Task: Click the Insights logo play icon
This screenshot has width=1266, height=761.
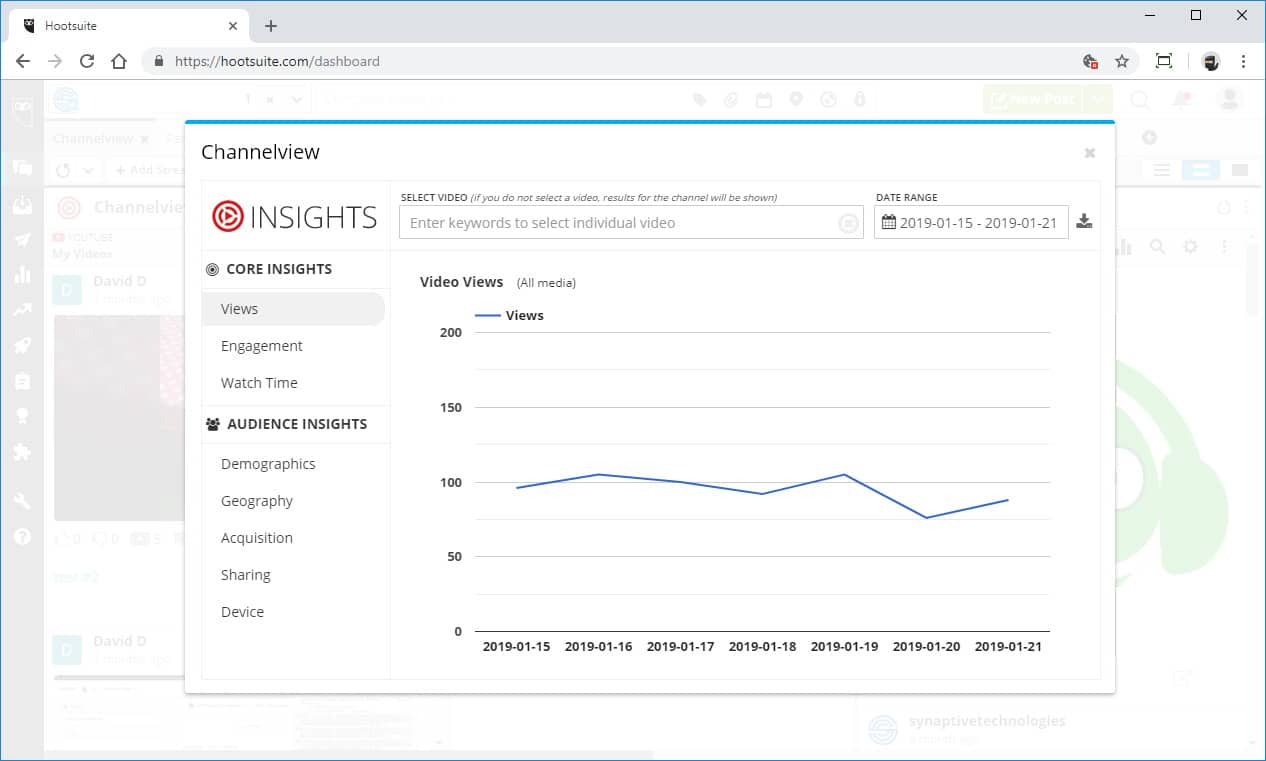Action: 227,216
